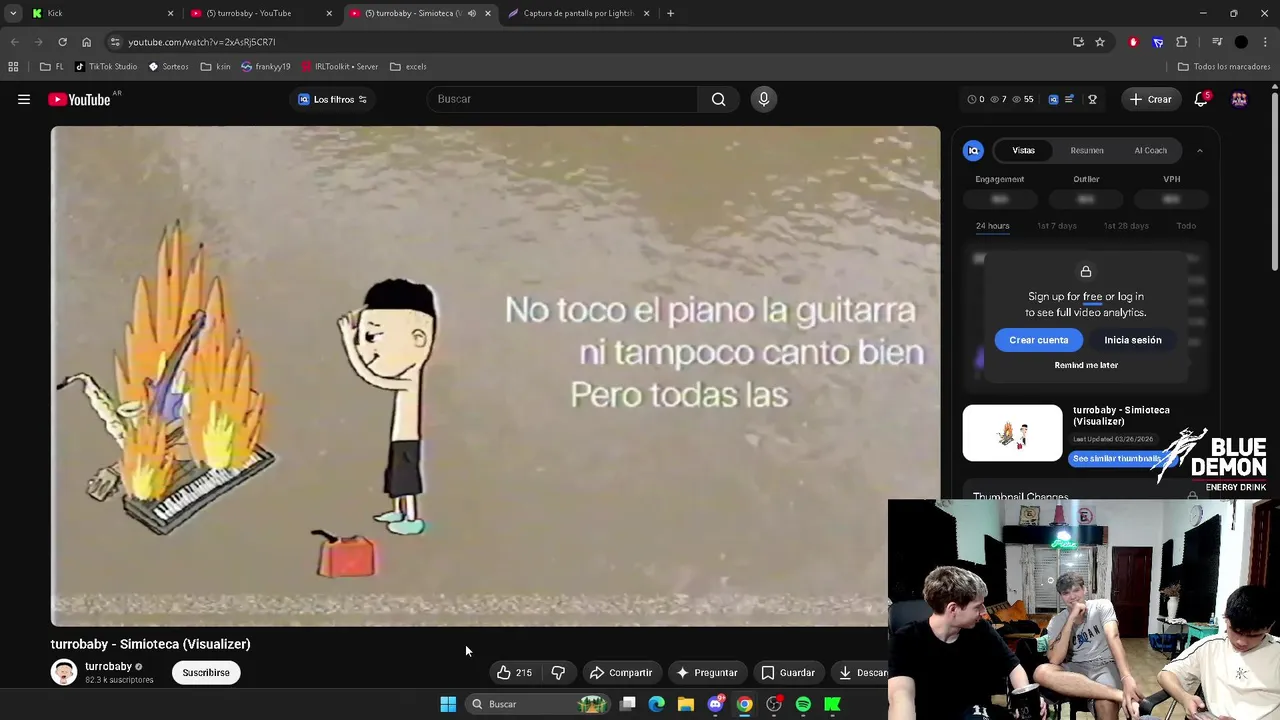
Task: Click the YouTube Buscar search field
Action: click(563, 99)
